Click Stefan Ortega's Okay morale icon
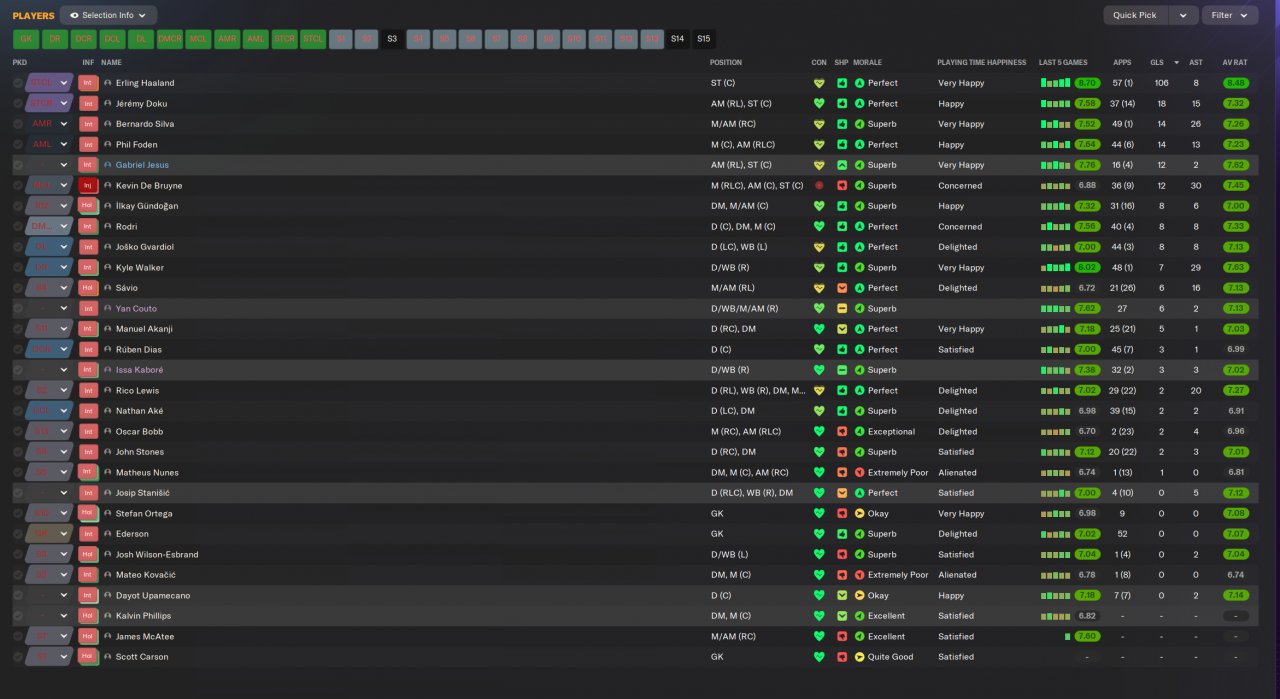Viewport: 1280px width, 699px height. click(x=859, y=513)
